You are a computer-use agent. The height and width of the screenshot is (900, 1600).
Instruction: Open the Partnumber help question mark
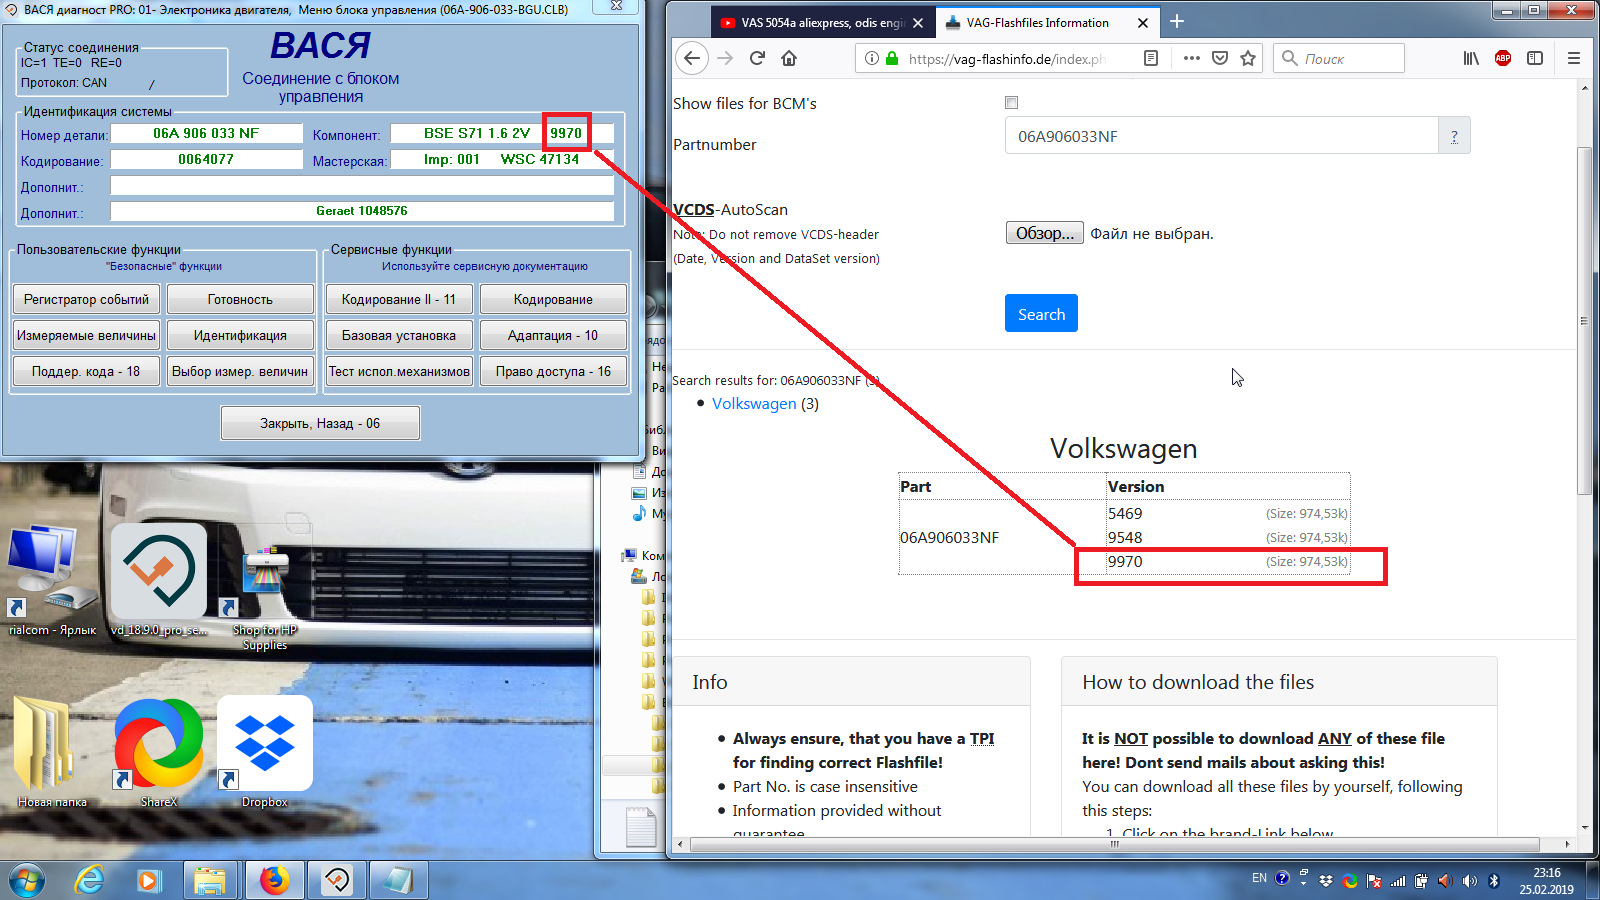pos(1454,136)
